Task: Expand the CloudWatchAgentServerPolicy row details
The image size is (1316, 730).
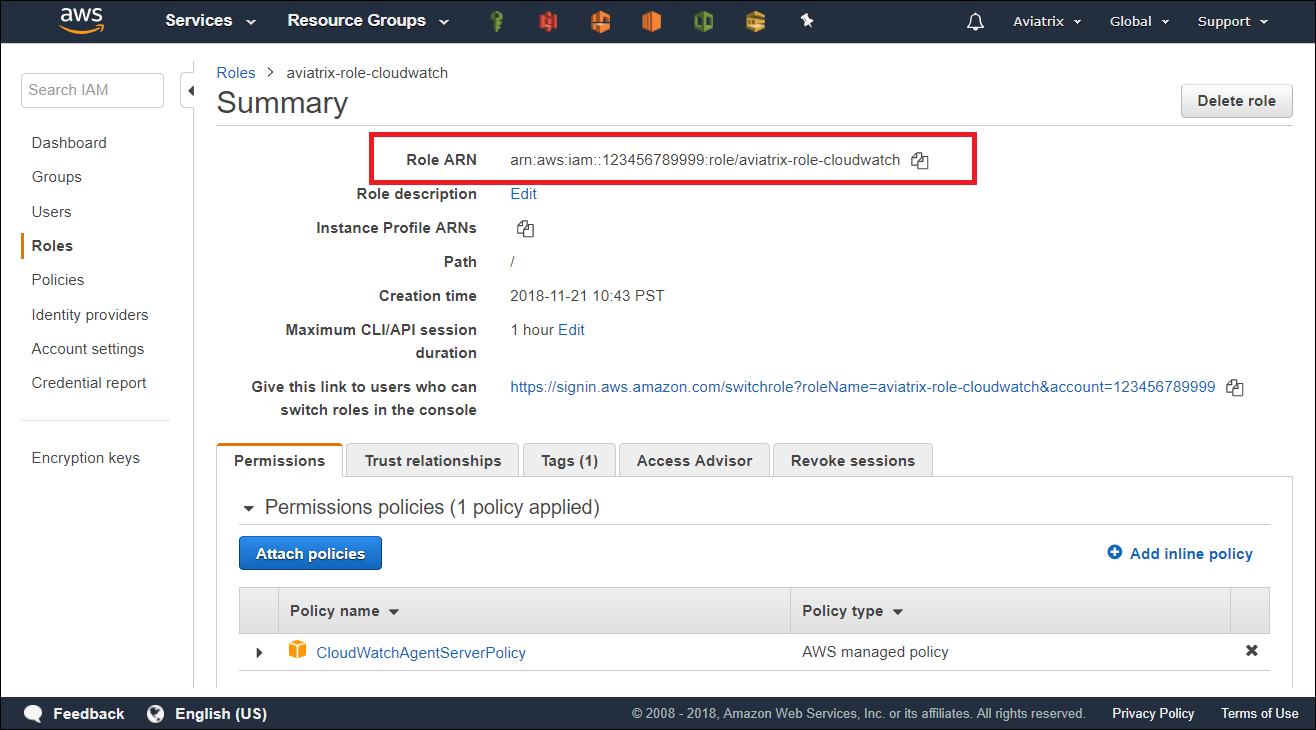Action: click(x=259, y=652)
